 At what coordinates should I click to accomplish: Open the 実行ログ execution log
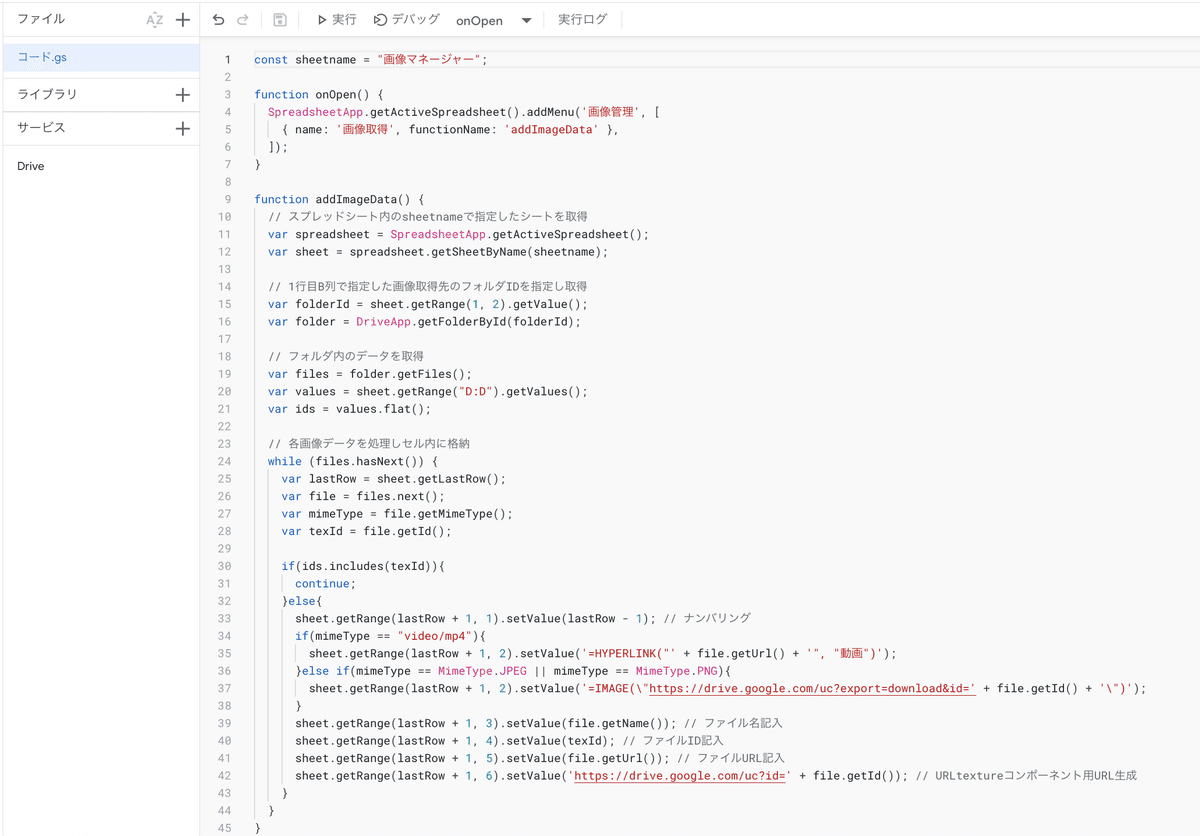pyautogui.click(x=582, y=20)
